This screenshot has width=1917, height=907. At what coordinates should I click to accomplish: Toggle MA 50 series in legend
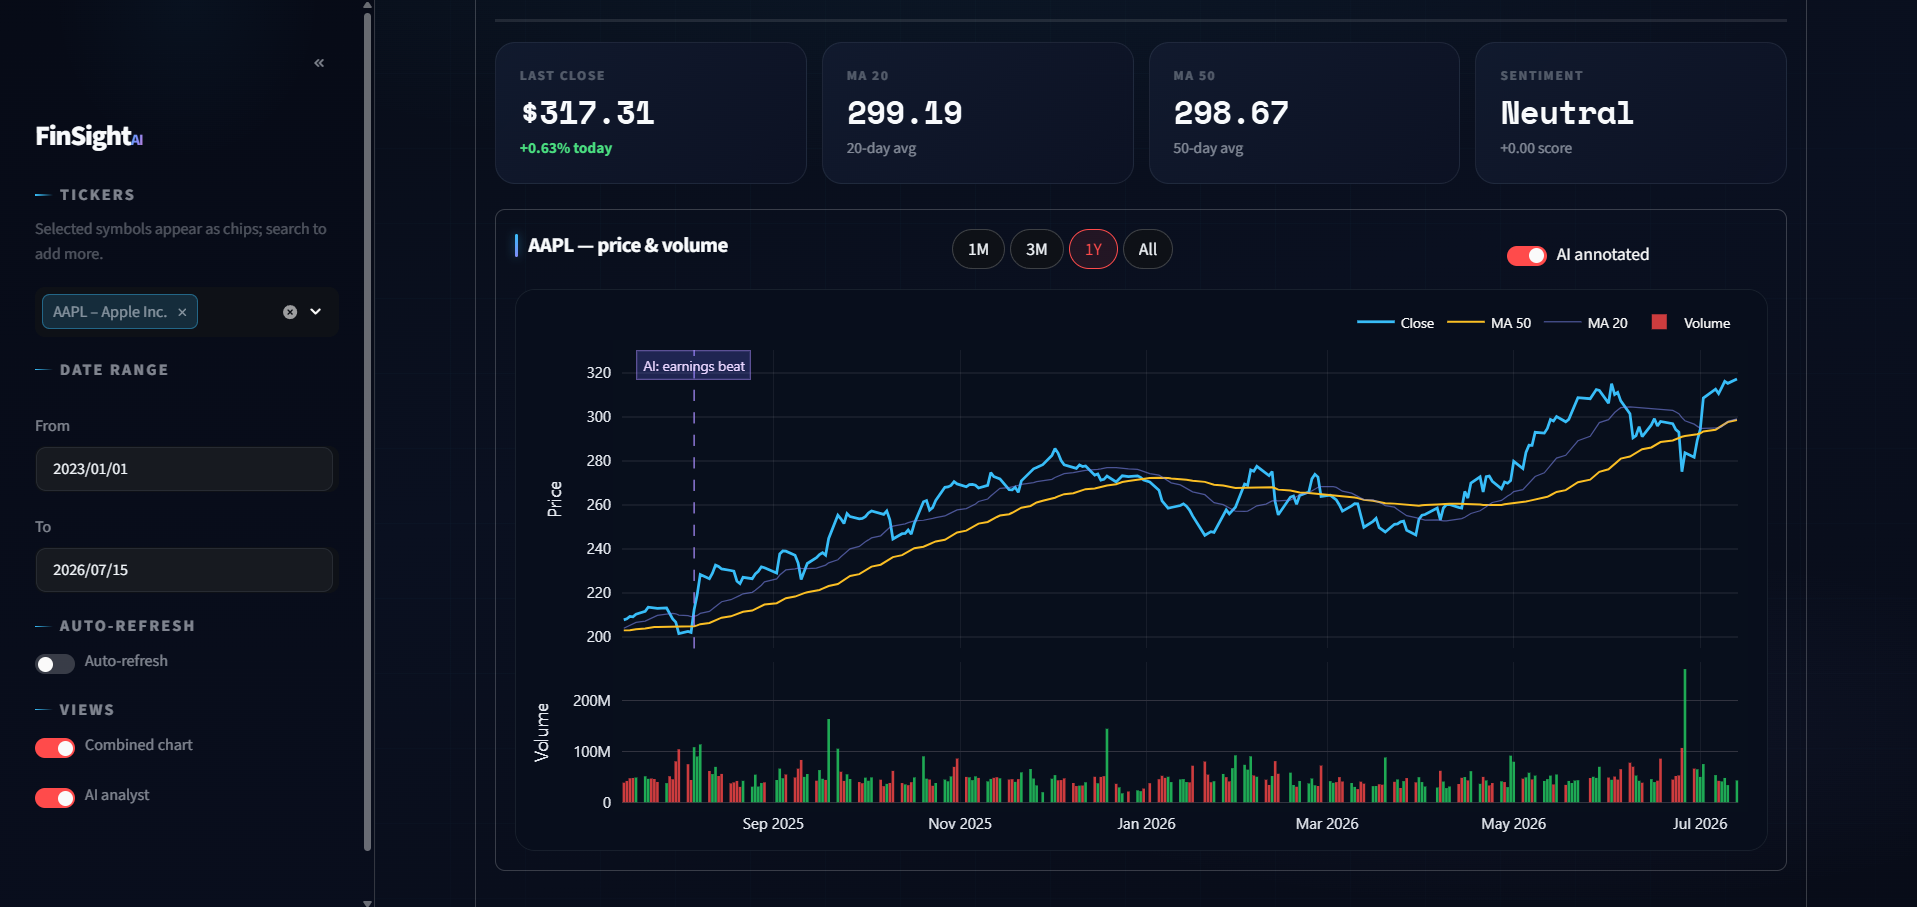(1489, 323)
